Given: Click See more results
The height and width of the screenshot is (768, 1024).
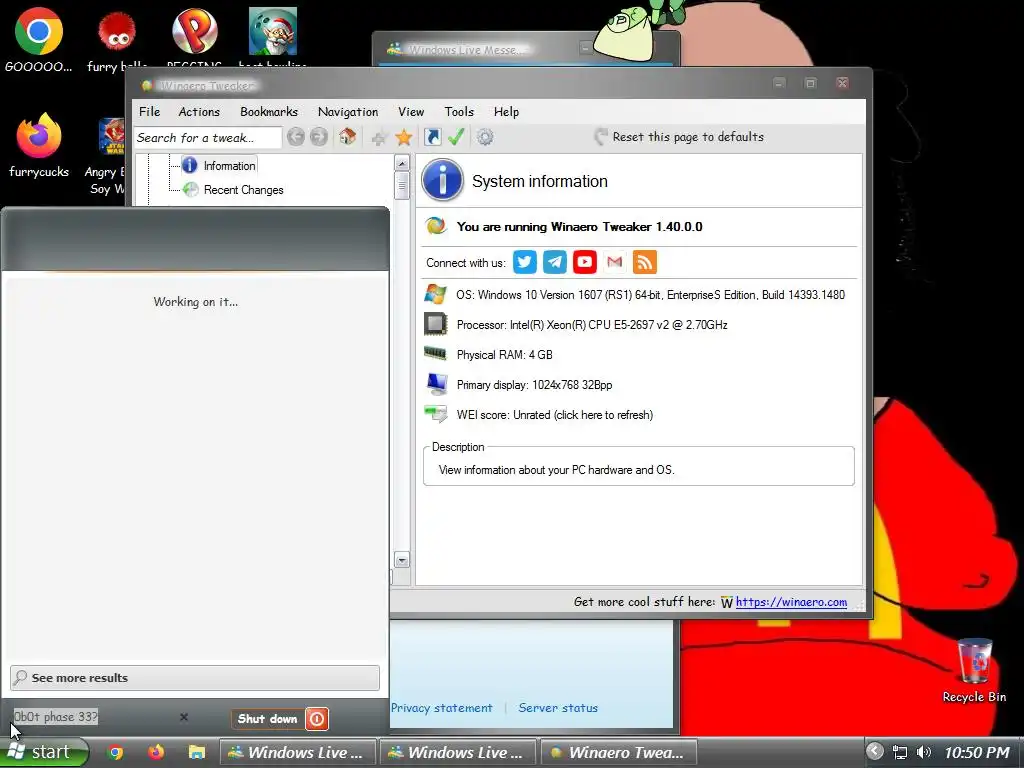Looking at the screenshot, I should click(195, 678).
